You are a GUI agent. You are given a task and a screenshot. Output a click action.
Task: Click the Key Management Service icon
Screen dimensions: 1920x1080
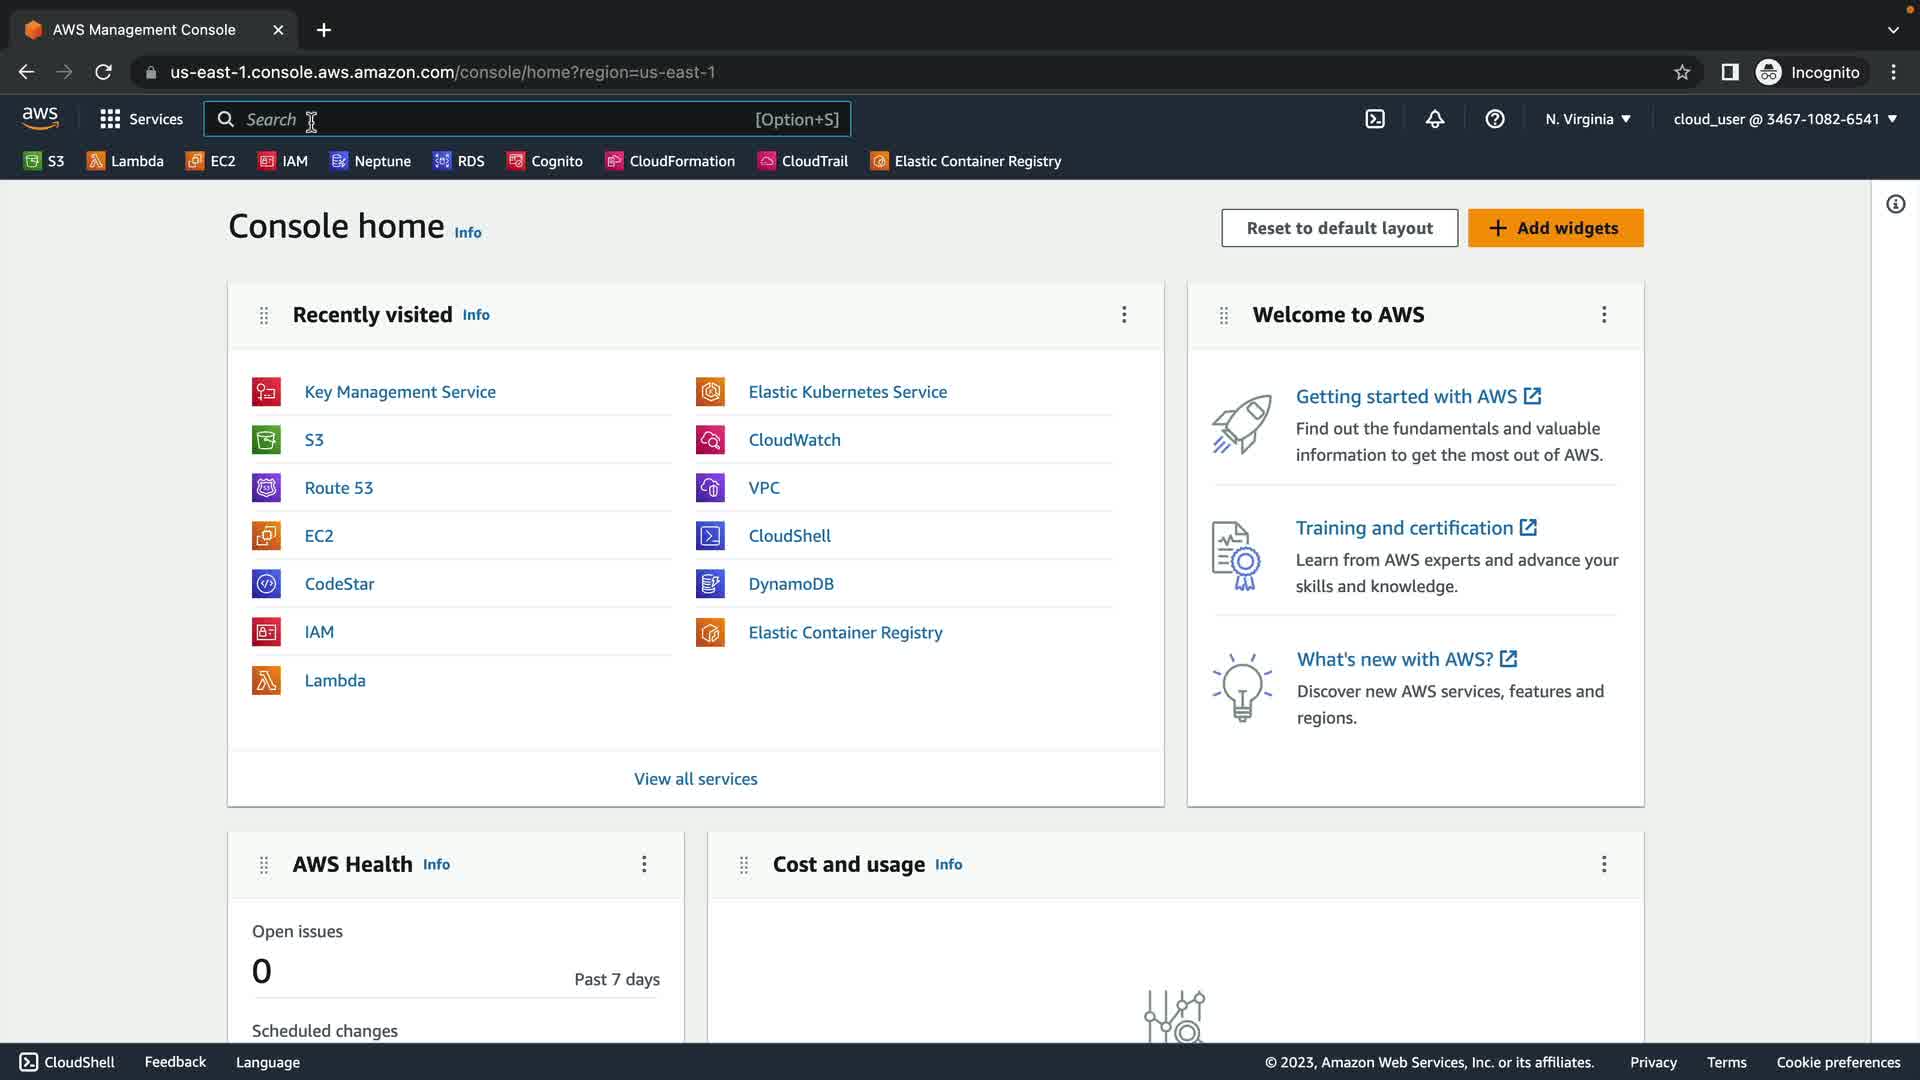click(x=266, y=392)
